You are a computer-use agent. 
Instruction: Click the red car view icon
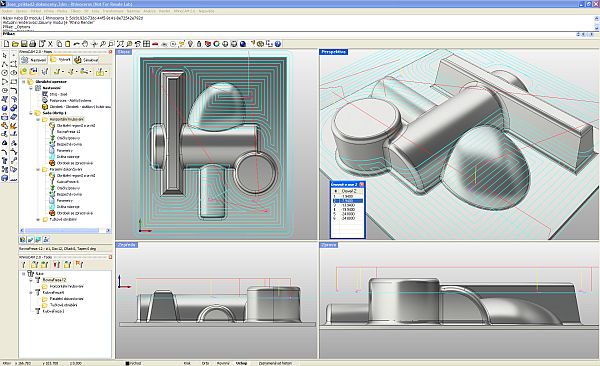[x=155, y=44]
